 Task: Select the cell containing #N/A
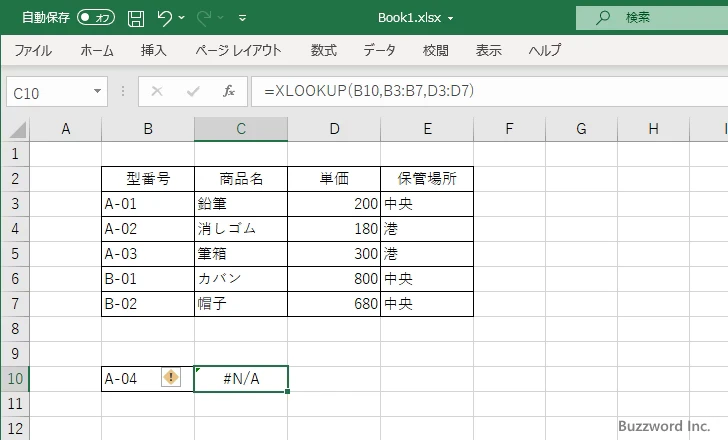(x=241, y=379)
